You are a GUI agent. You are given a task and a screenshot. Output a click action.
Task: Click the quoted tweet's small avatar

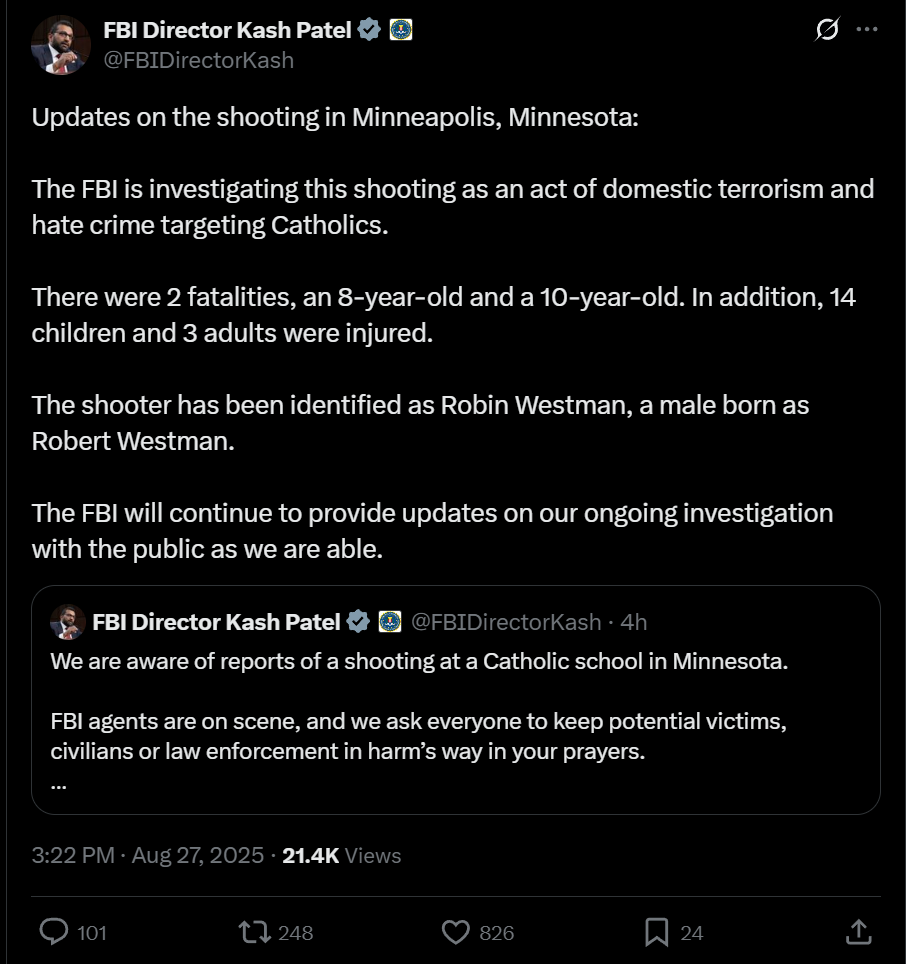pos(68,622)
